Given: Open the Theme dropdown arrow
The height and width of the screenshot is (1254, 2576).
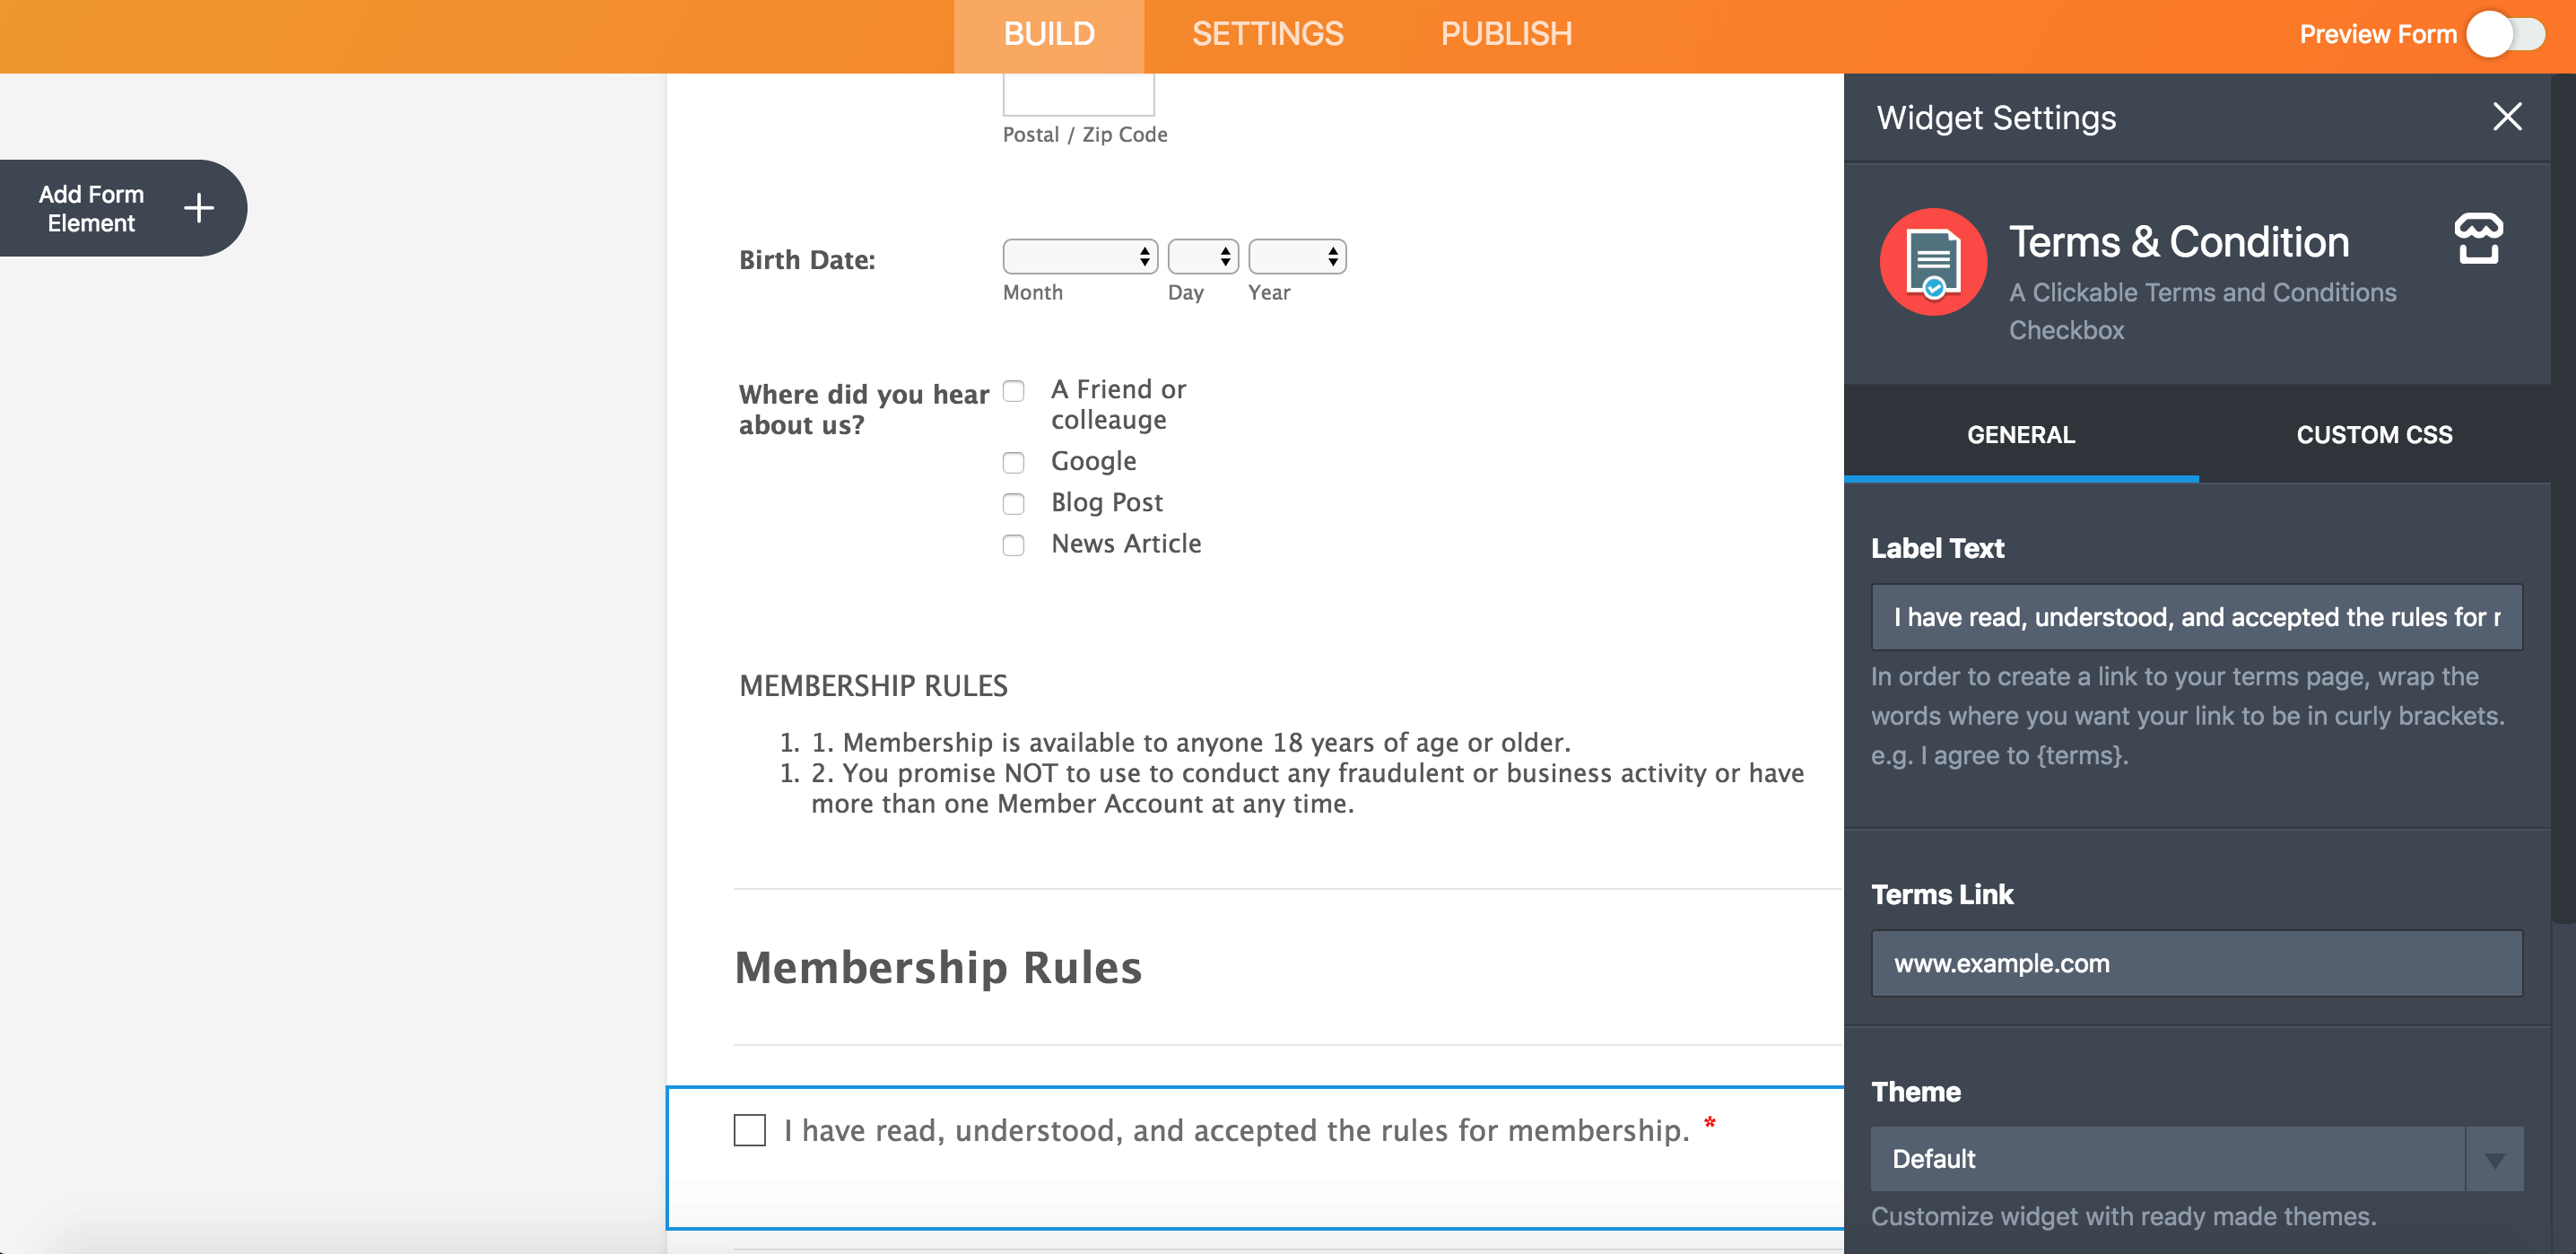Looking at the screenshot, I should coord(2494,1160).
